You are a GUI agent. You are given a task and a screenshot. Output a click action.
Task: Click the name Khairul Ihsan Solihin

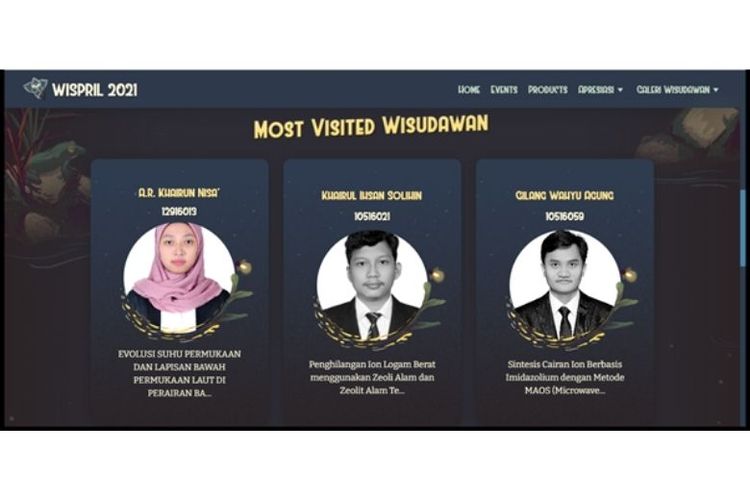(x=372, y=195)
